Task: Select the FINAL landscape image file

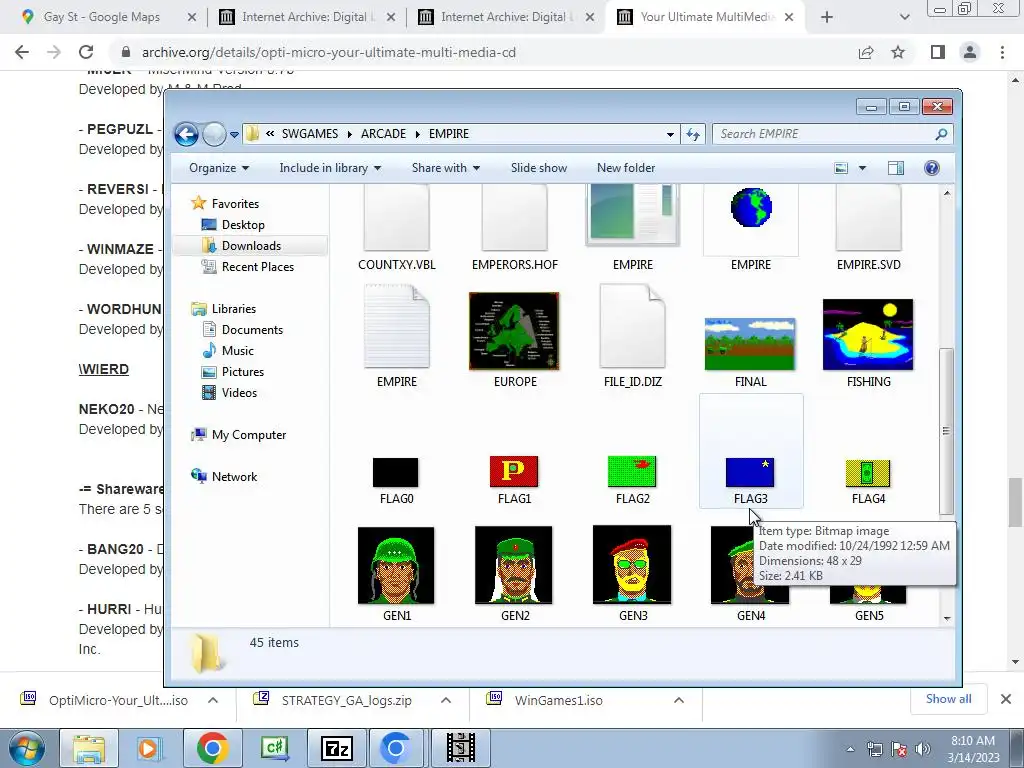Action: 750,344
